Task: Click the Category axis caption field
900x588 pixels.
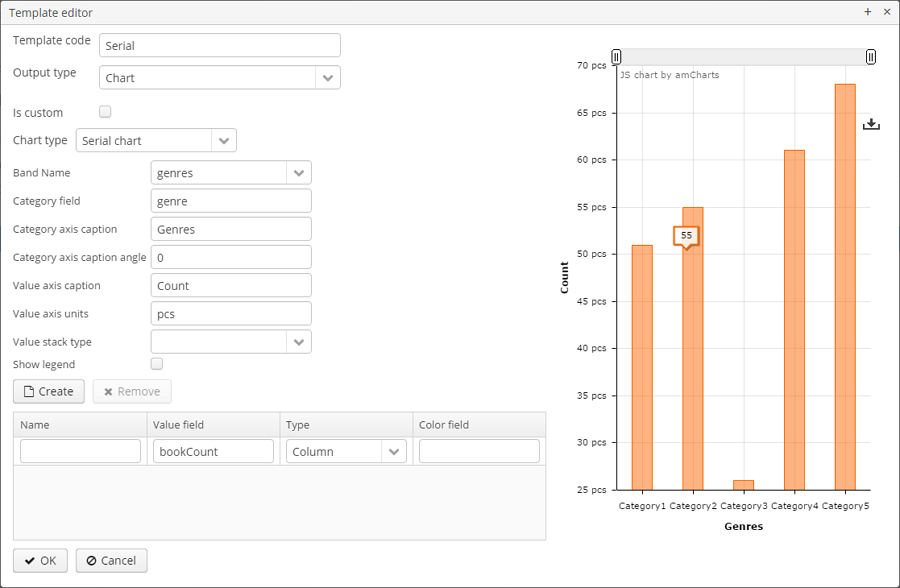Action: click(231, 229)
